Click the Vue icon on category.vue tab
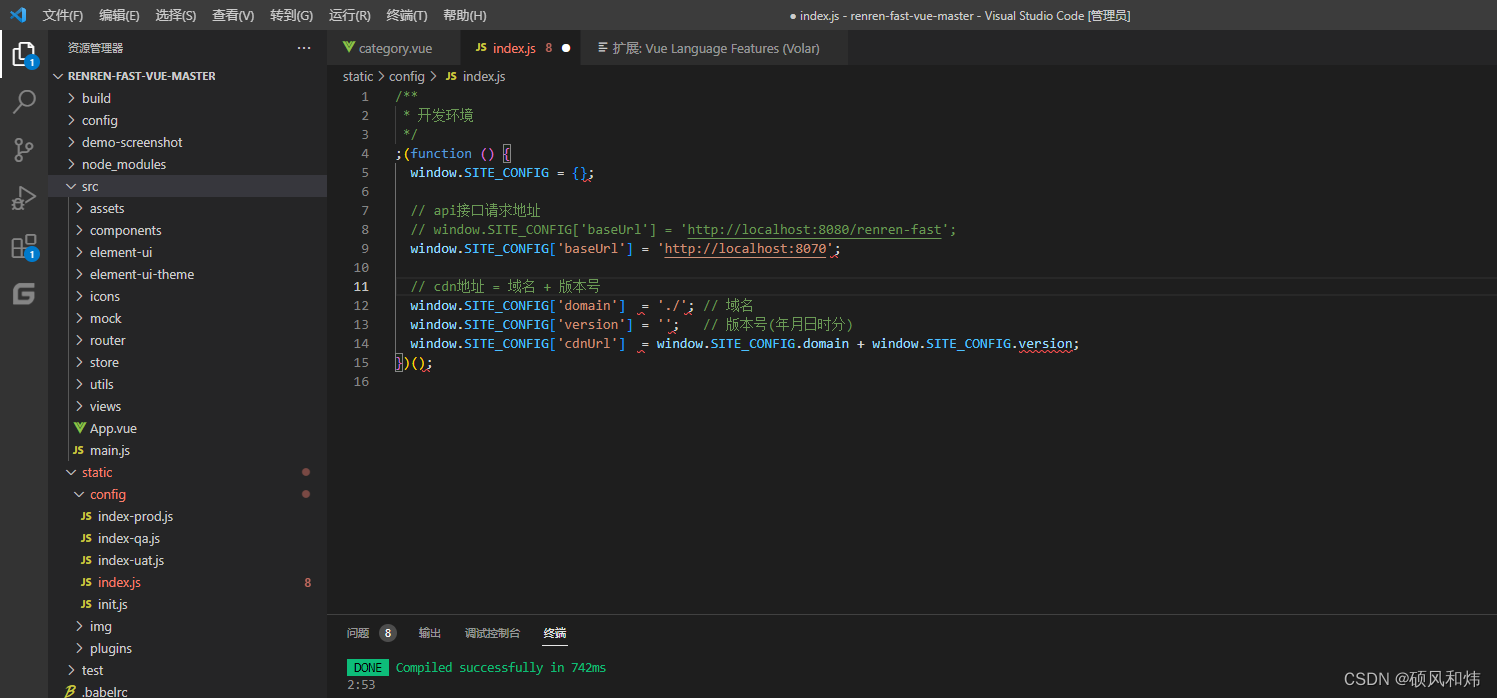 click(349, 48)
